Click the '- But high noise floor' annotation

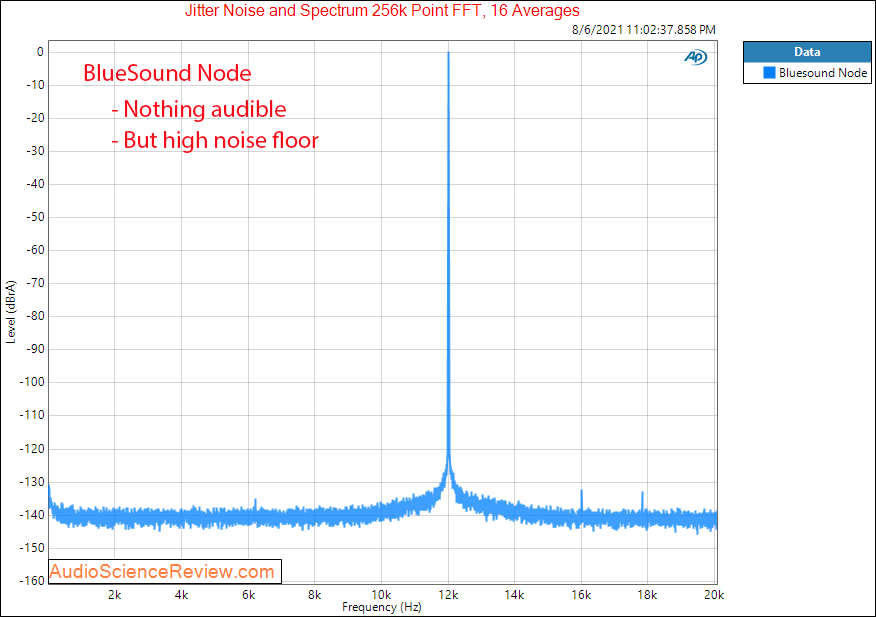tap(215, 140)
